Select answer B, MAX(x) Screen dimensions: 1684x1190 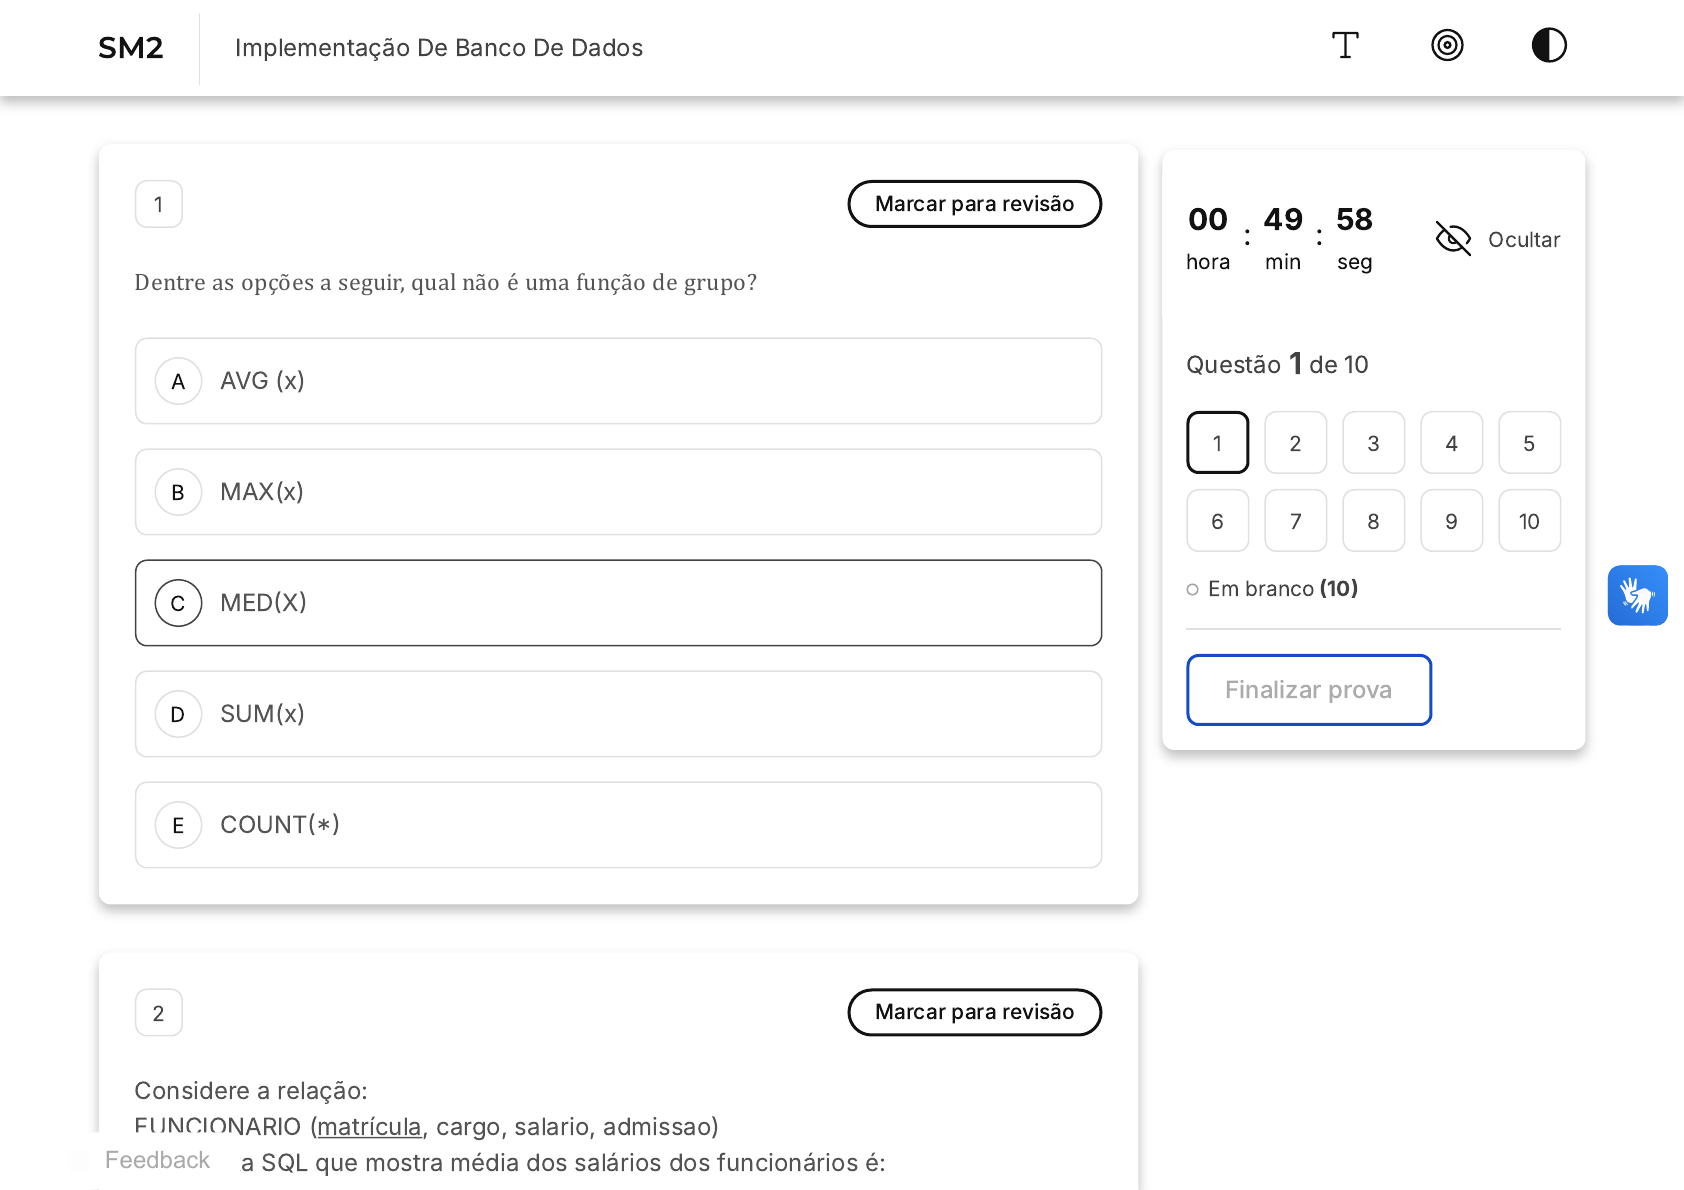(618, 492)
